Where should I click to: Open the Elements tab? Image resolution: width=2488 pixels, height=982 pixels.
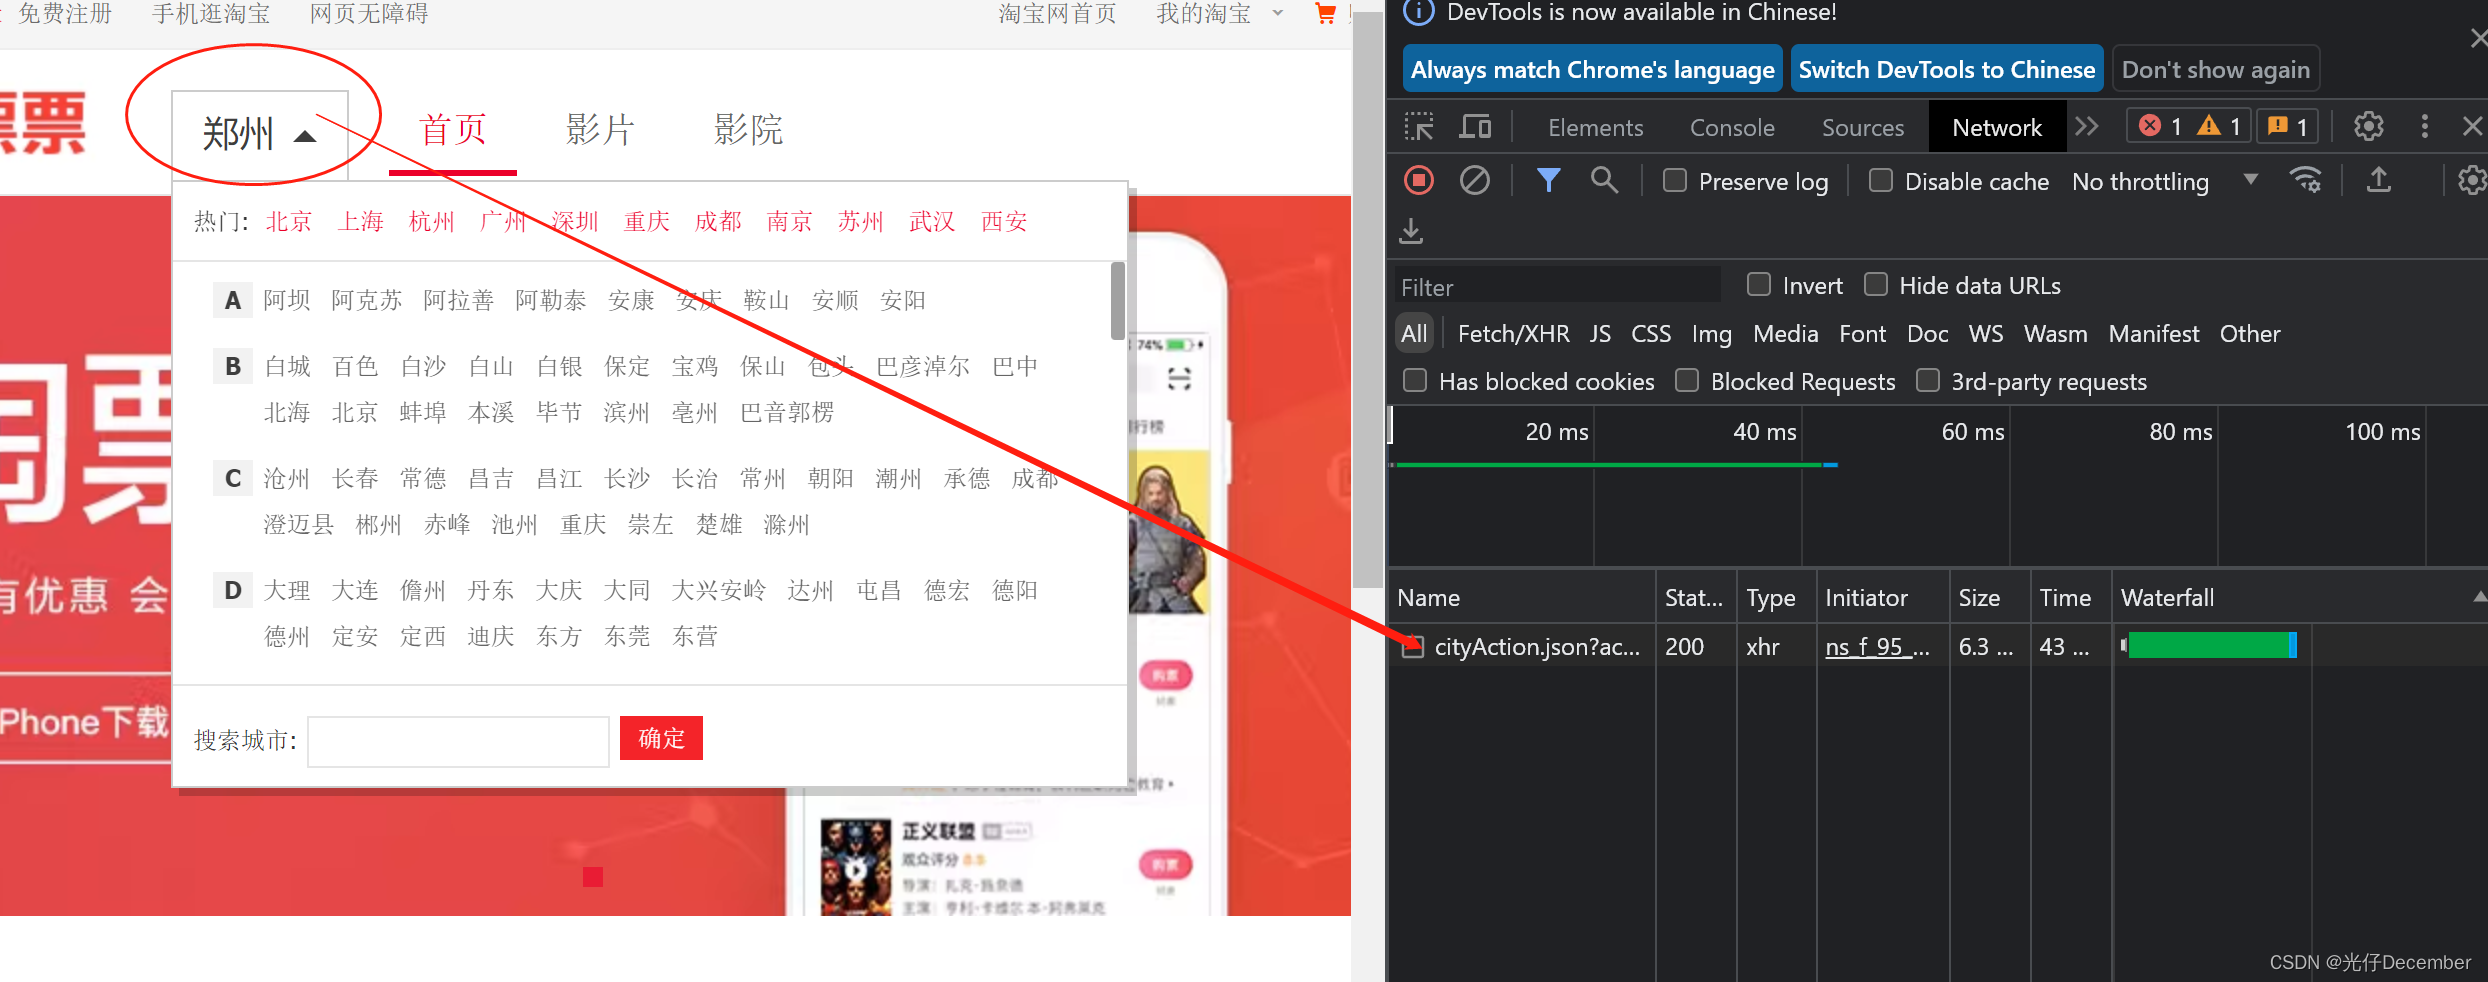[1595, 127]
